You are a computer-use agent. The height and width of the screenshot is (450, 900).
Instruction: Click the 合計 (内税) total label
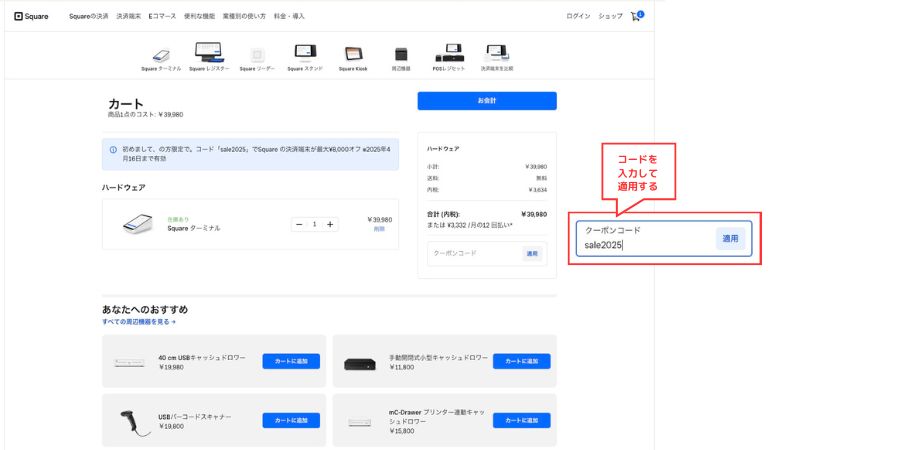pos(443,214)
